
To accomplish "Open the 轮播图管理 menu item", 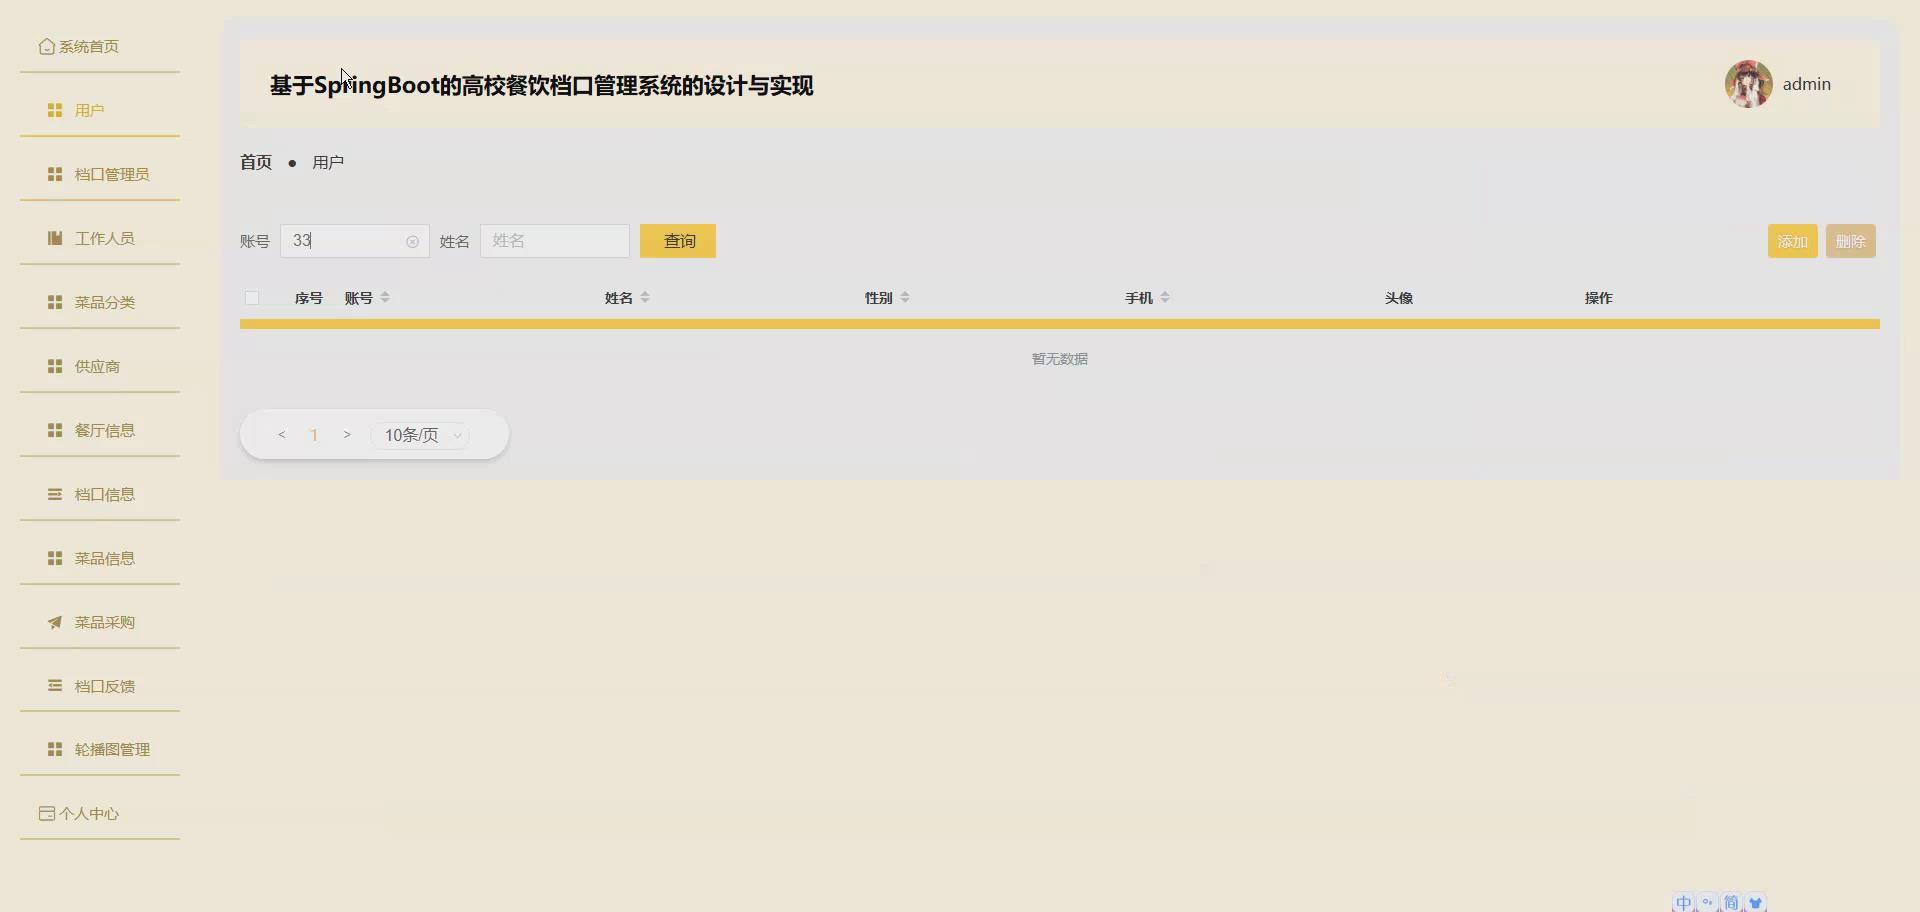I will 100,749.
